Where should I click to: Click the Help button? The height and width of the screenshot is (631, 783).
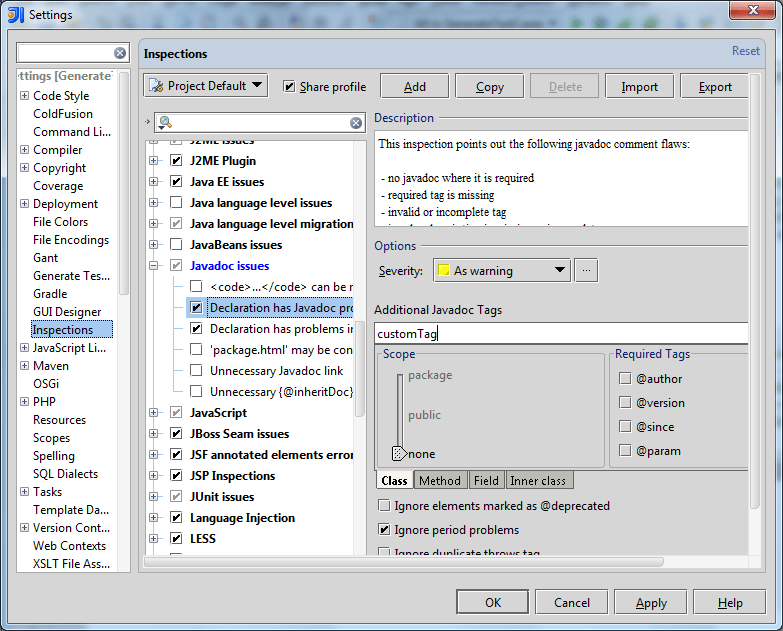730,602
